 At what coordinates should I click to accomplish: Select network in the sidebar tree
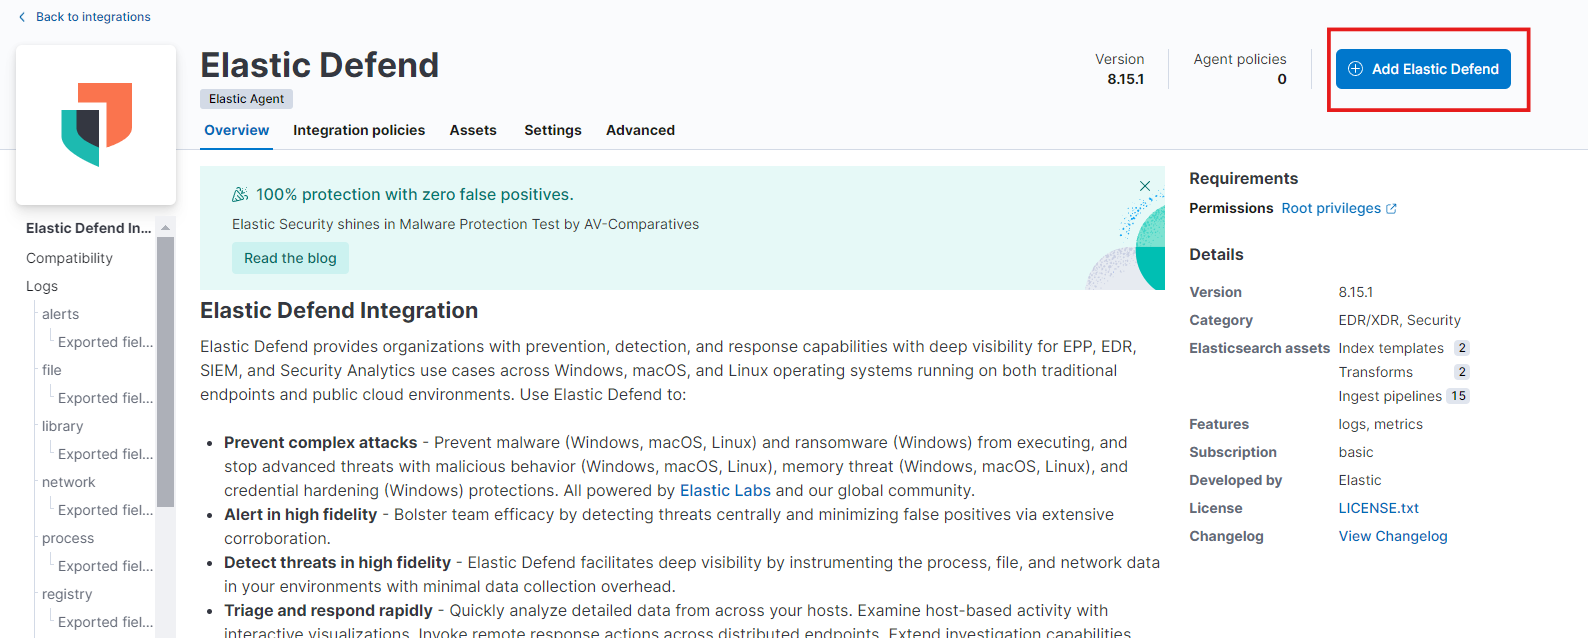68,482
